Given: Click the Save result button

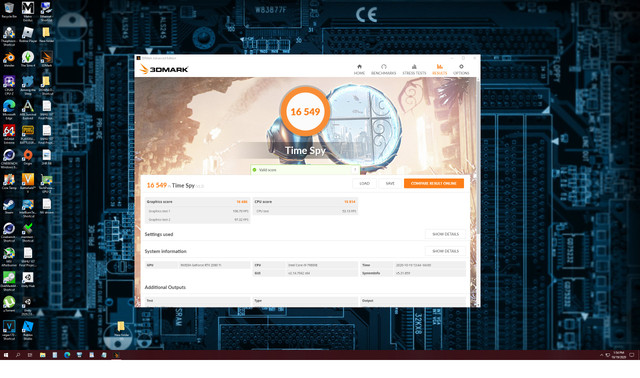Looking at the screenshot, I should coord(390,183).
